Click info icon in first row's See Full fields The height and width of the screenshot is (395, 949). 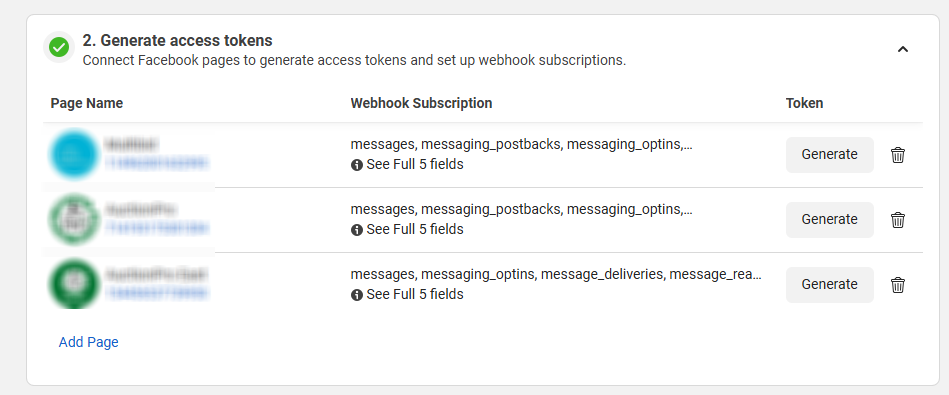[356, 165]
